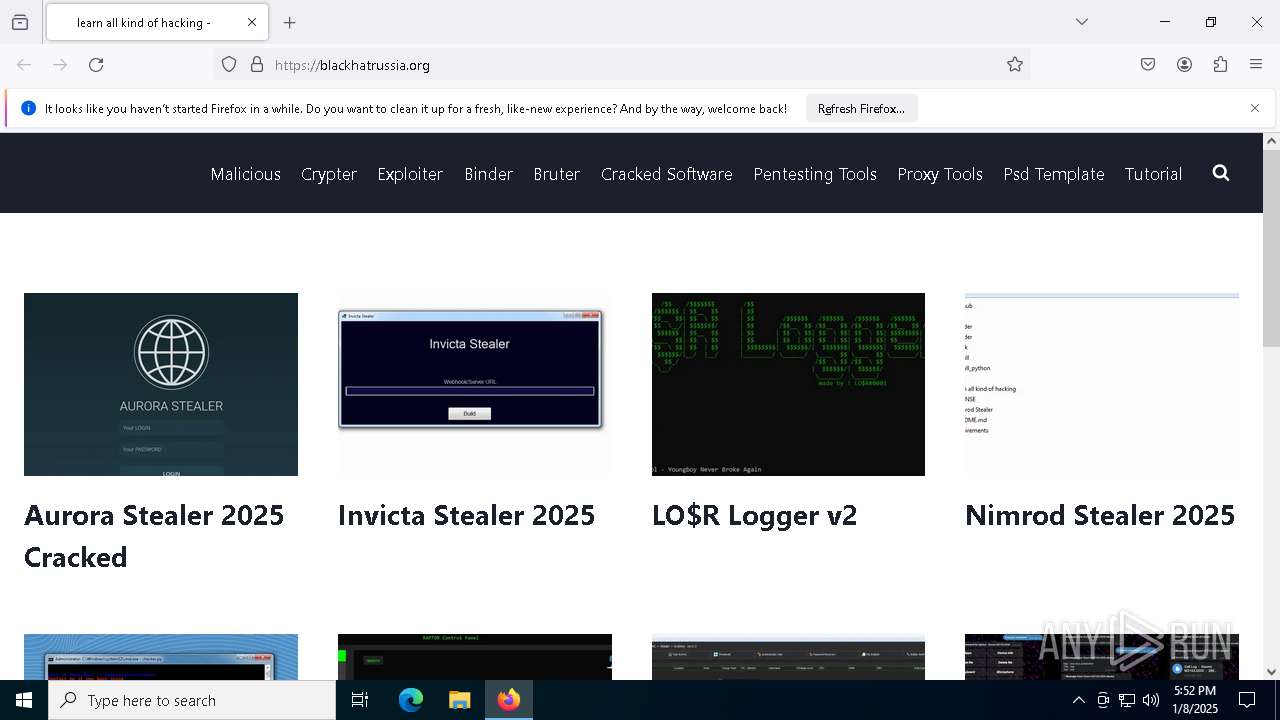This screenshot has width=1280, height=720.
Task: Click the site search magnifier icon
Action: (x=1221, y=173)
